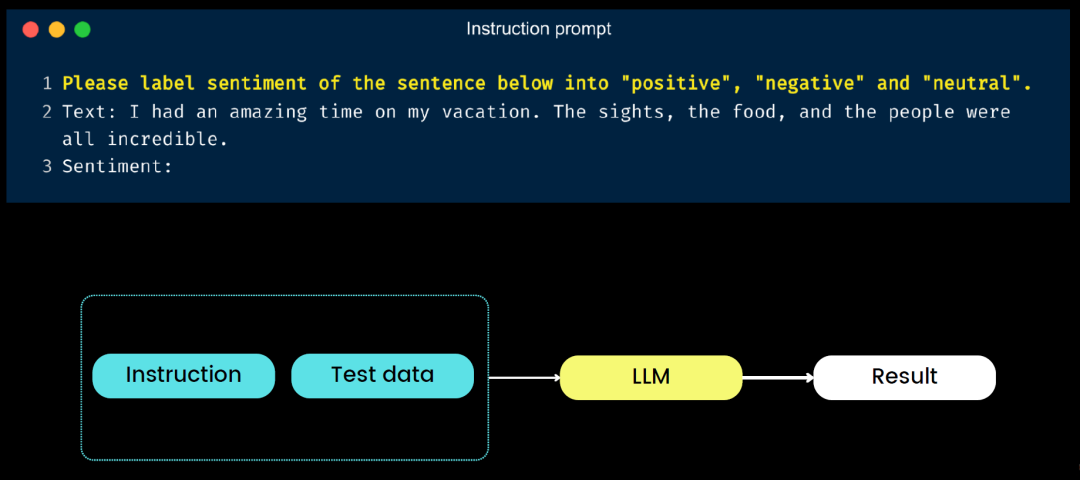This screenshot has height=480, width=1080.
Task: Select the cyan Test data block
Action: (382, 375)
